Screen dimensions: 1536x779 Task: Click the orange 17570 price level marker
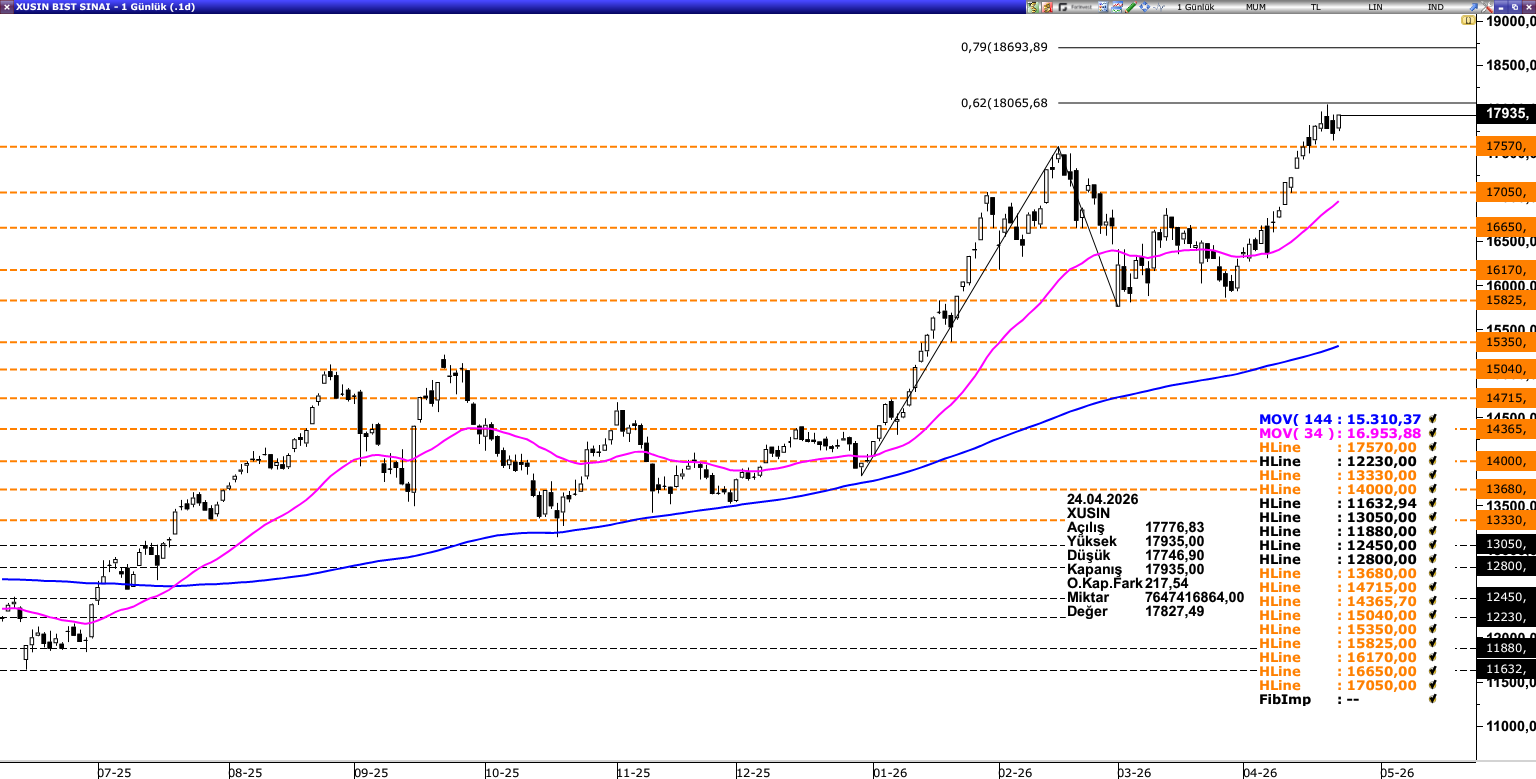click(1506, 147)
